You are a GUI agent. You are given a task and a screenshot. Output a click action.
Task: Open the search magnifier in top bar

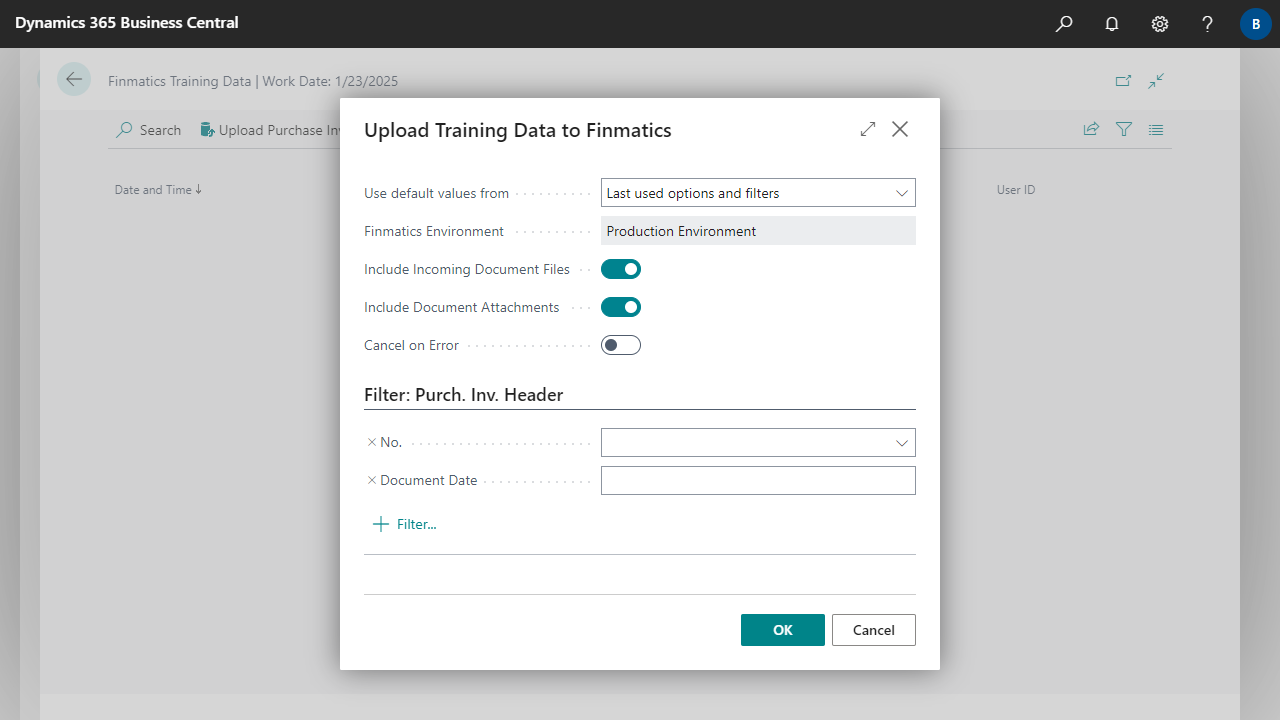pyautogui.click(x=1064, y=24)
